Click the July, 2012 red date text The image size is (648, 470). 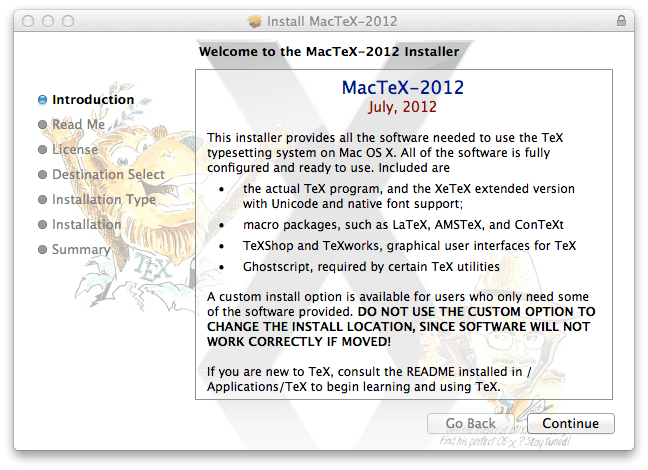pyautogui.click(x=403, y=107)
